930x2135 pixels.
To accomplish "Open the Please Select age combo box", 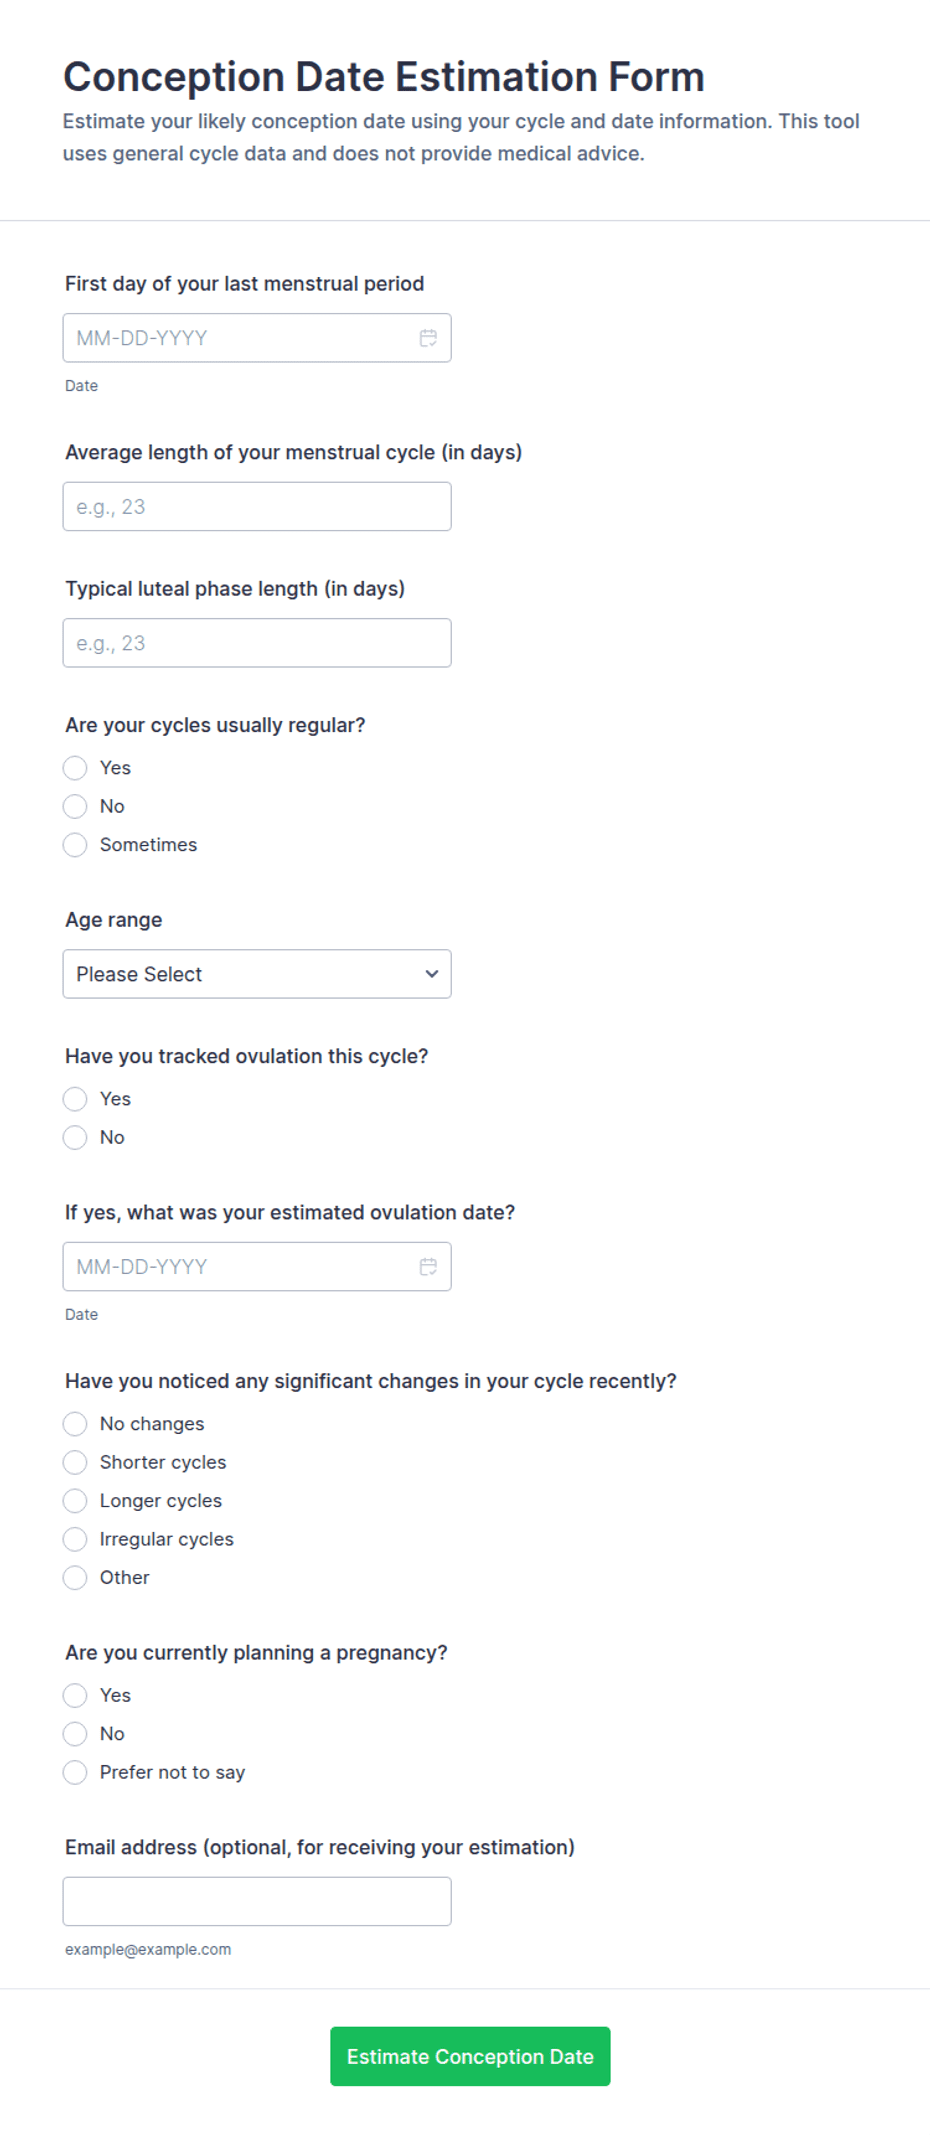I will pos(257,974).
